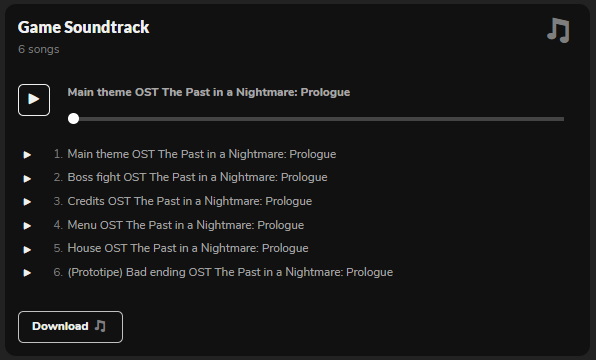Click the Game Soundtrack heading
This screenshot has height=360, width=596.
(x=84, y=27)
